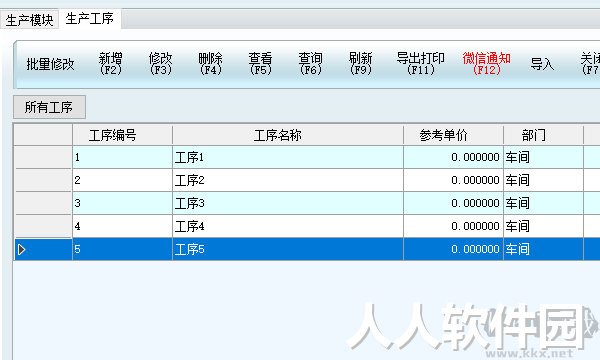The width and height of the screenshot is (600, 360).
Task: Open 导出打印 (F11) export and print
Action: [x=421, y=64]
